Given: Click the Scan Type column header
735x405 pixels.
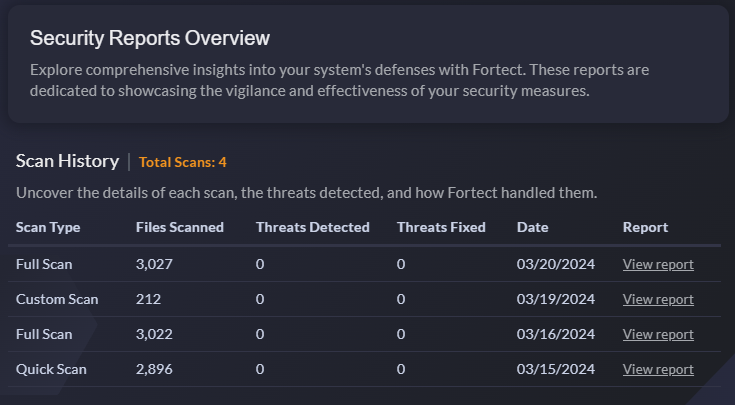Looking at the screenshot, I should click(x=48, y=227).
